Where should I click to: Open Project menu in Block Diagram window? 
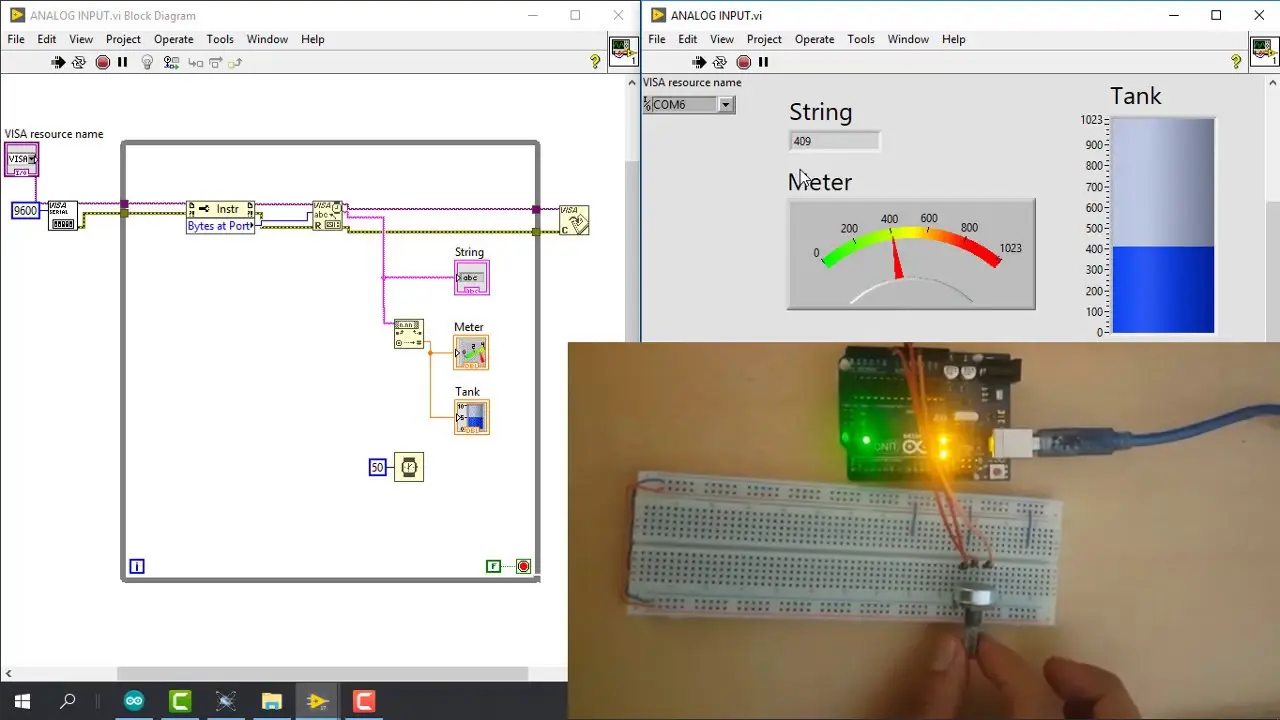point(123,39)
